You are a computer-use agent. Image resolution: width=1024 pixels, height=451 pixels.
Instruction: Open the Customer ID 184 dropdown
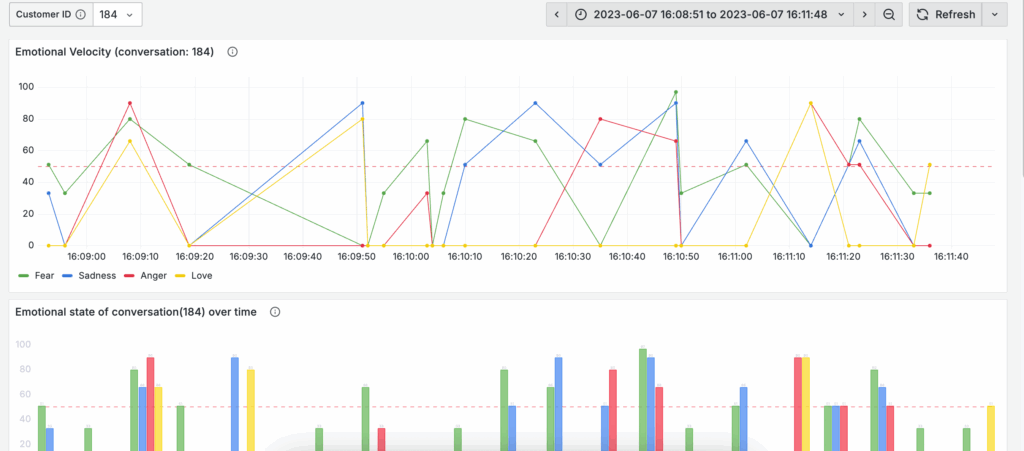pos(119,15)
